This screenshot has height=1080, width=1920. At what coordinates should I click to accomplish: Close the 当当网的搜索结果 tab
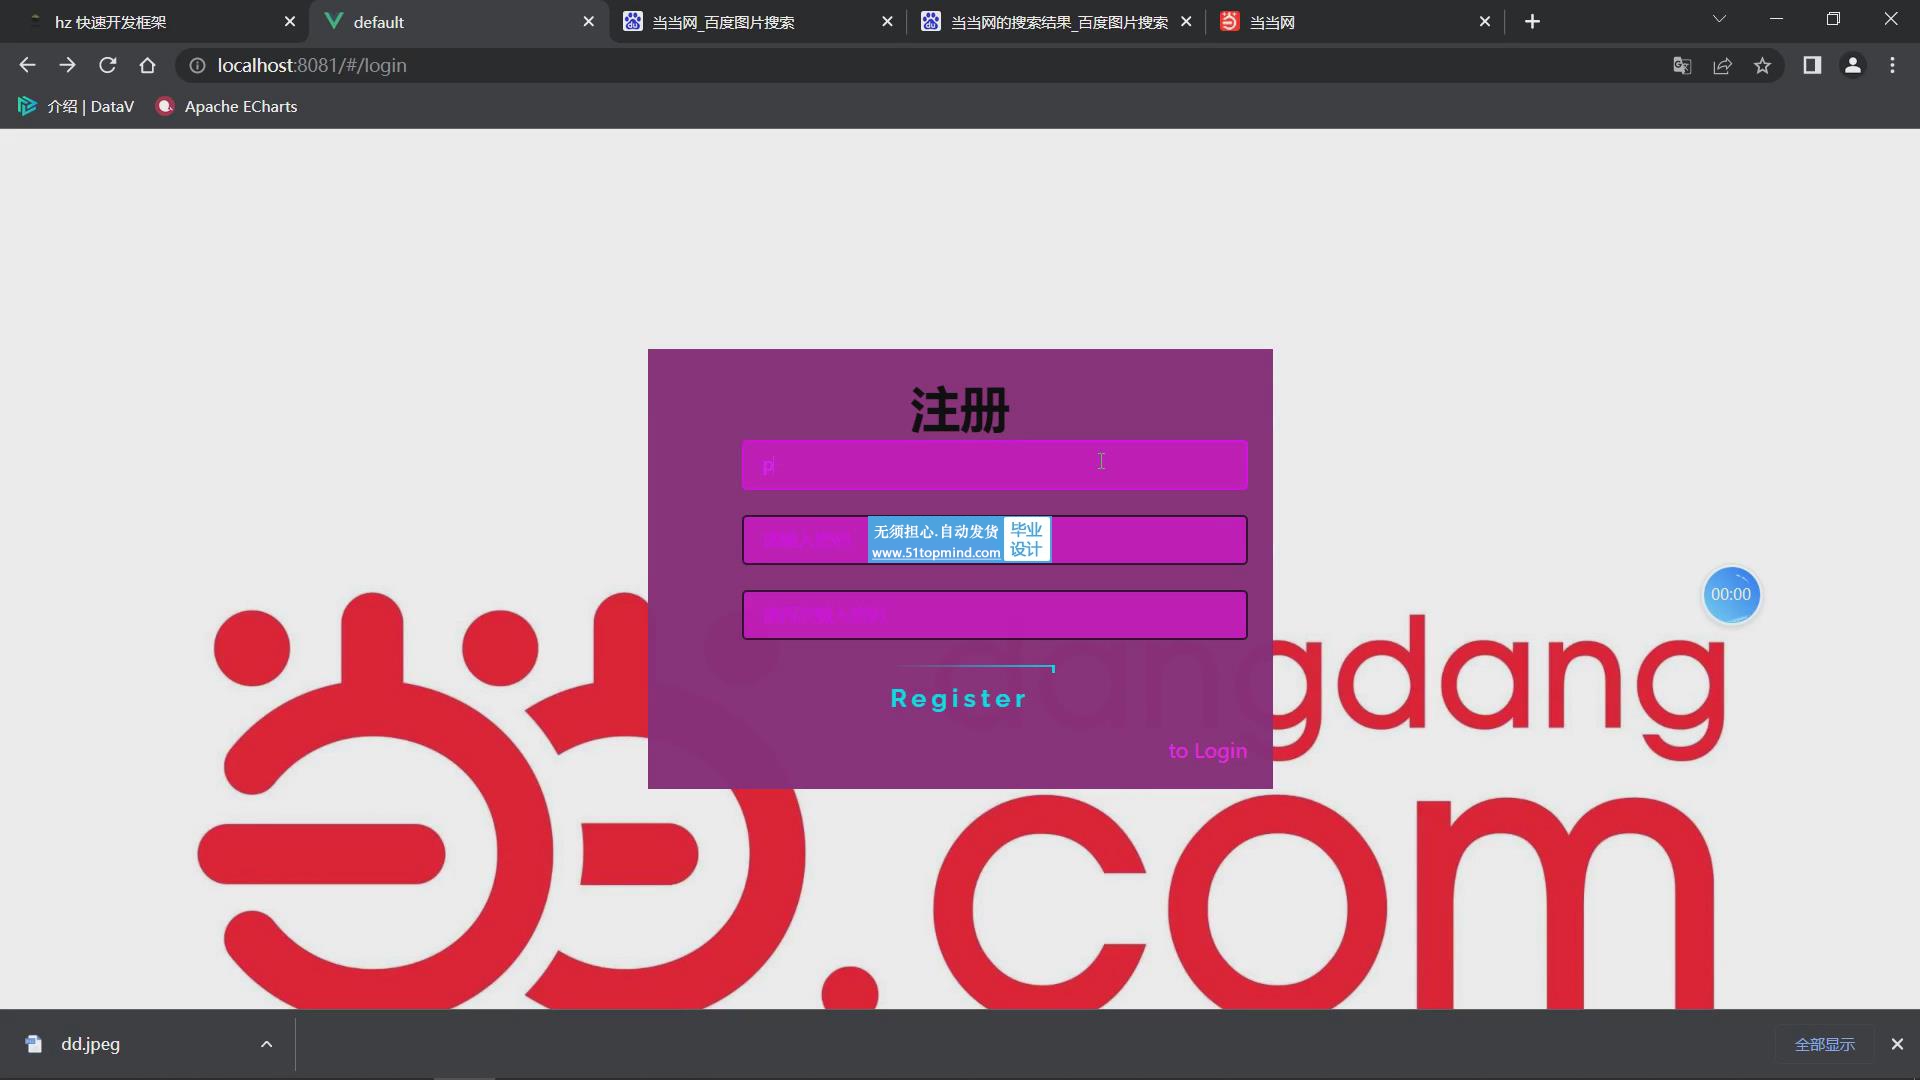pos(1186,21)
